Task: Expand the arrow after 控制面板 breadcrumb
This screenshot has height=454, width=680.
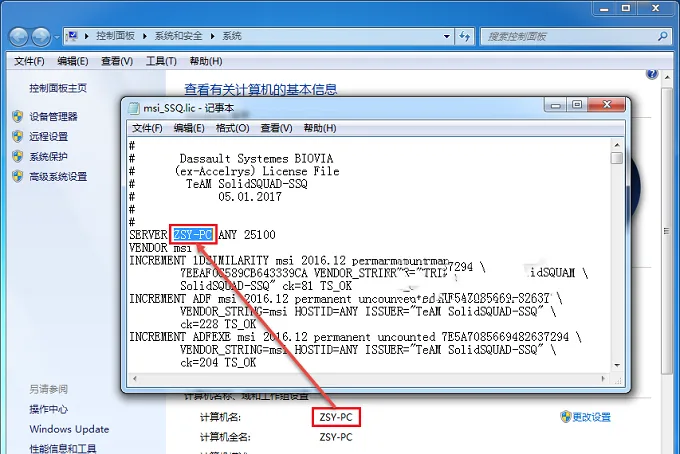Action: click(x=145, y=36)
